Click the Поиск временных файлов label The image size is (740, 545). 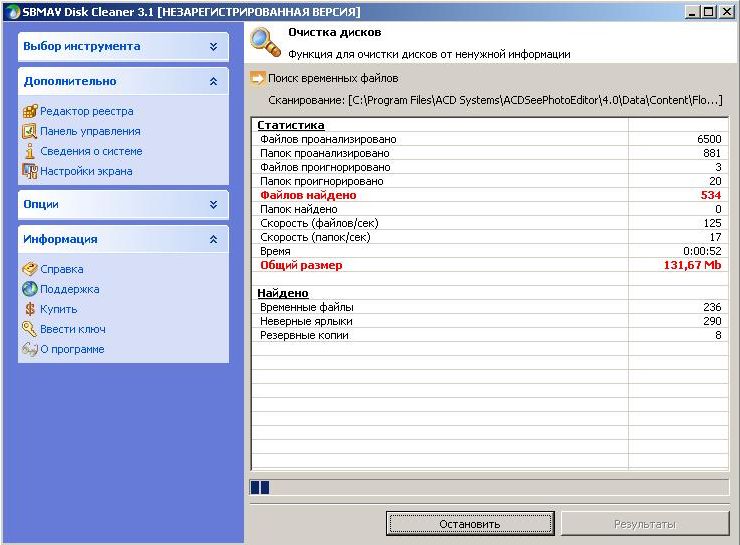[333, 78]
